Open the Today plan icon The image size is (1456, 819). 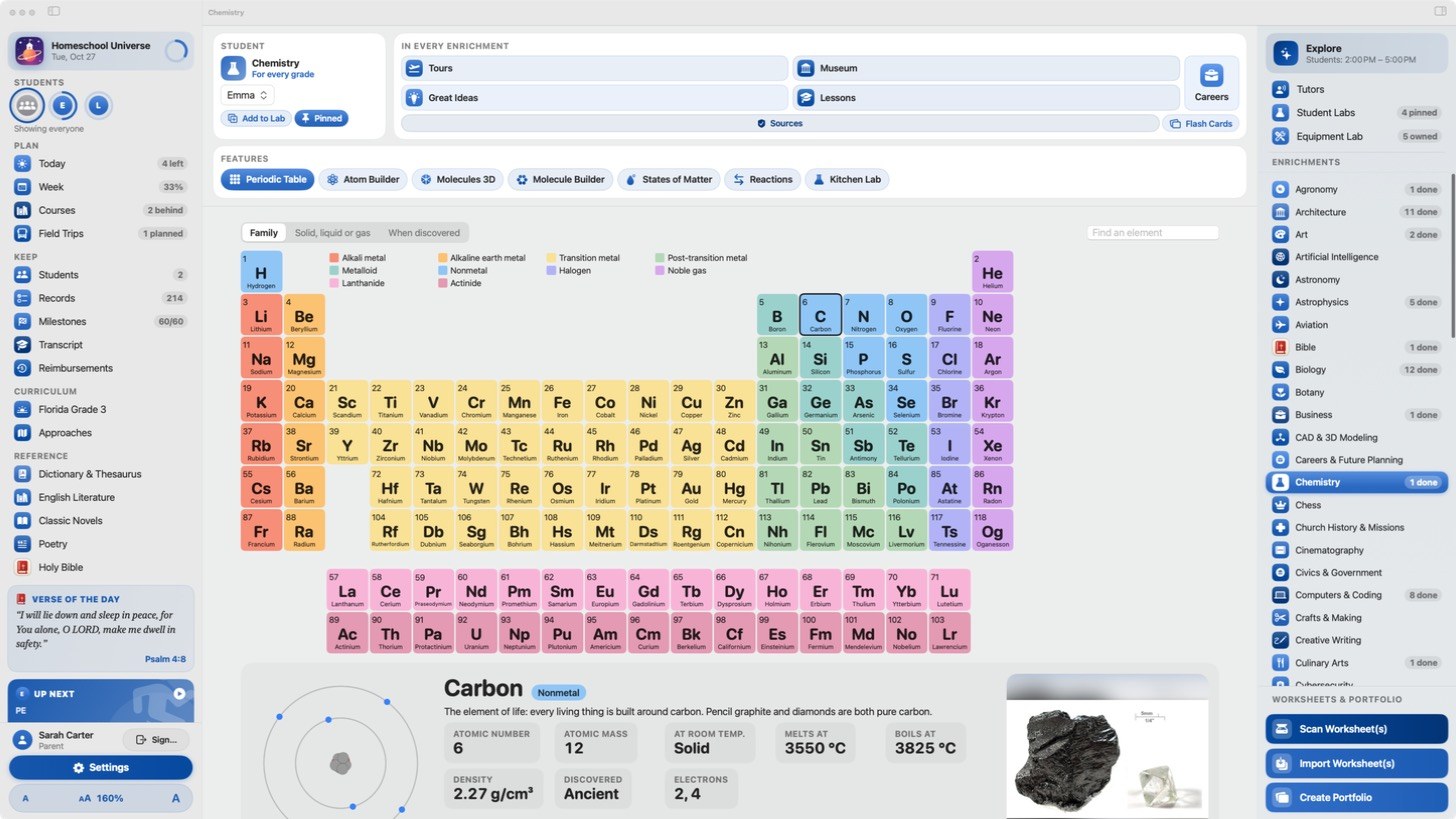(x=22, y=163)
